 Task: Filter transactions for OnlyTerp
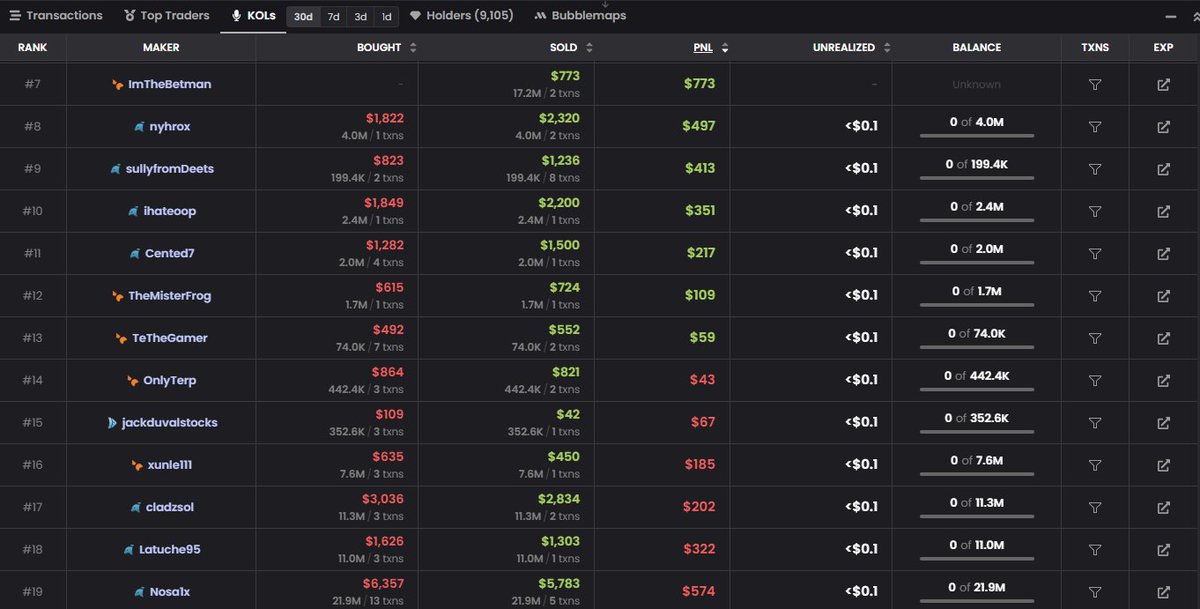pyautogui.click(x=1095, y=380)
